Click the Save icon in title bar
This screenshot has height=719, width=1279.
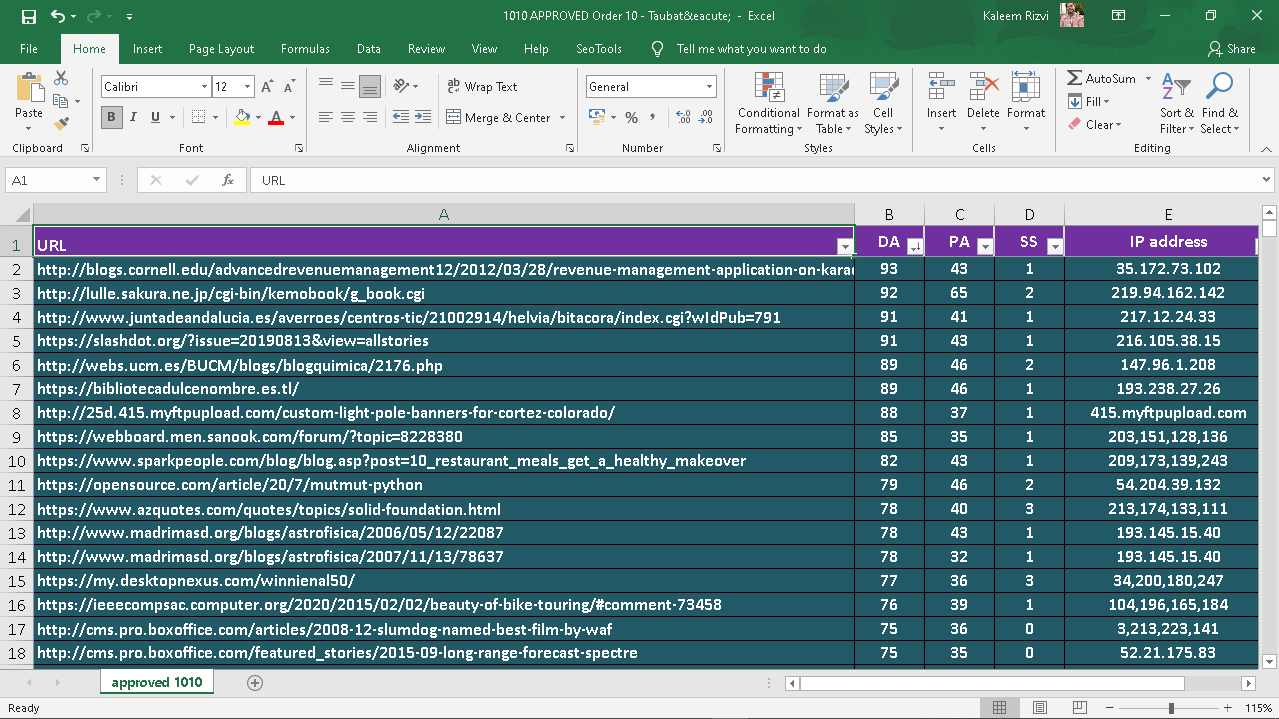pos(28,16)
